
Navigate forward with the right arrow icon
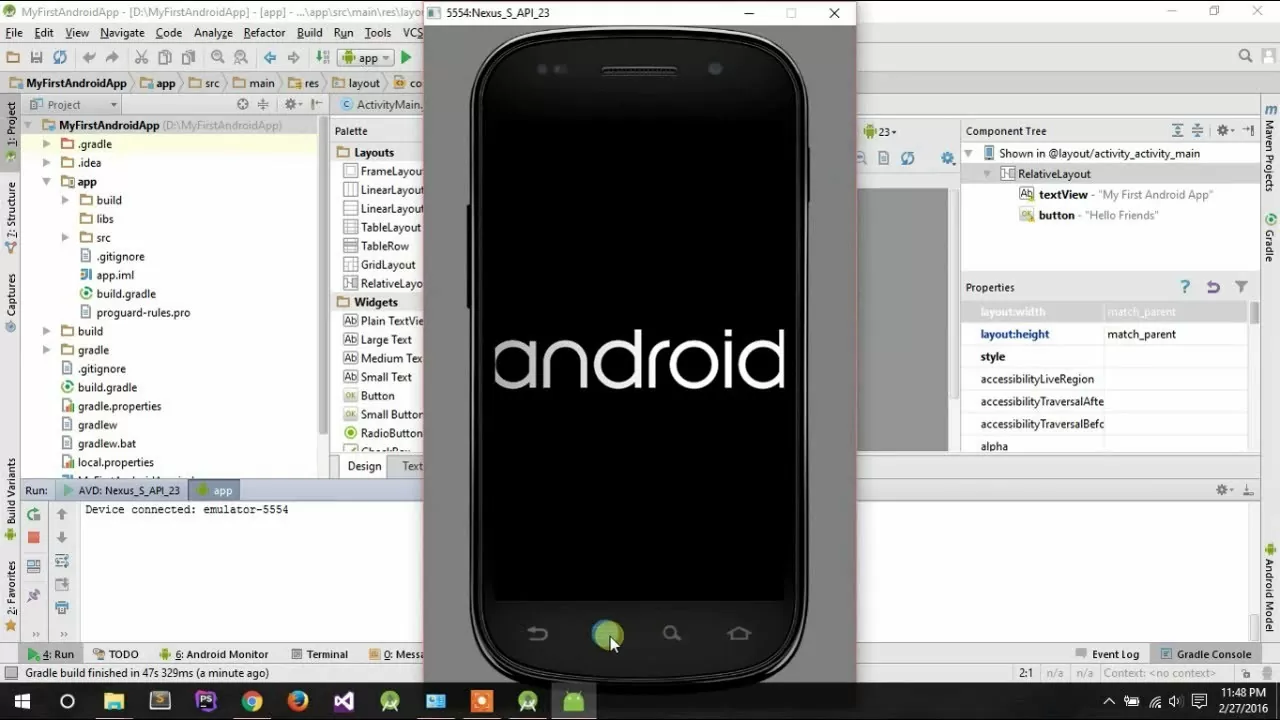pyautogui.click(x=293, y=58)
